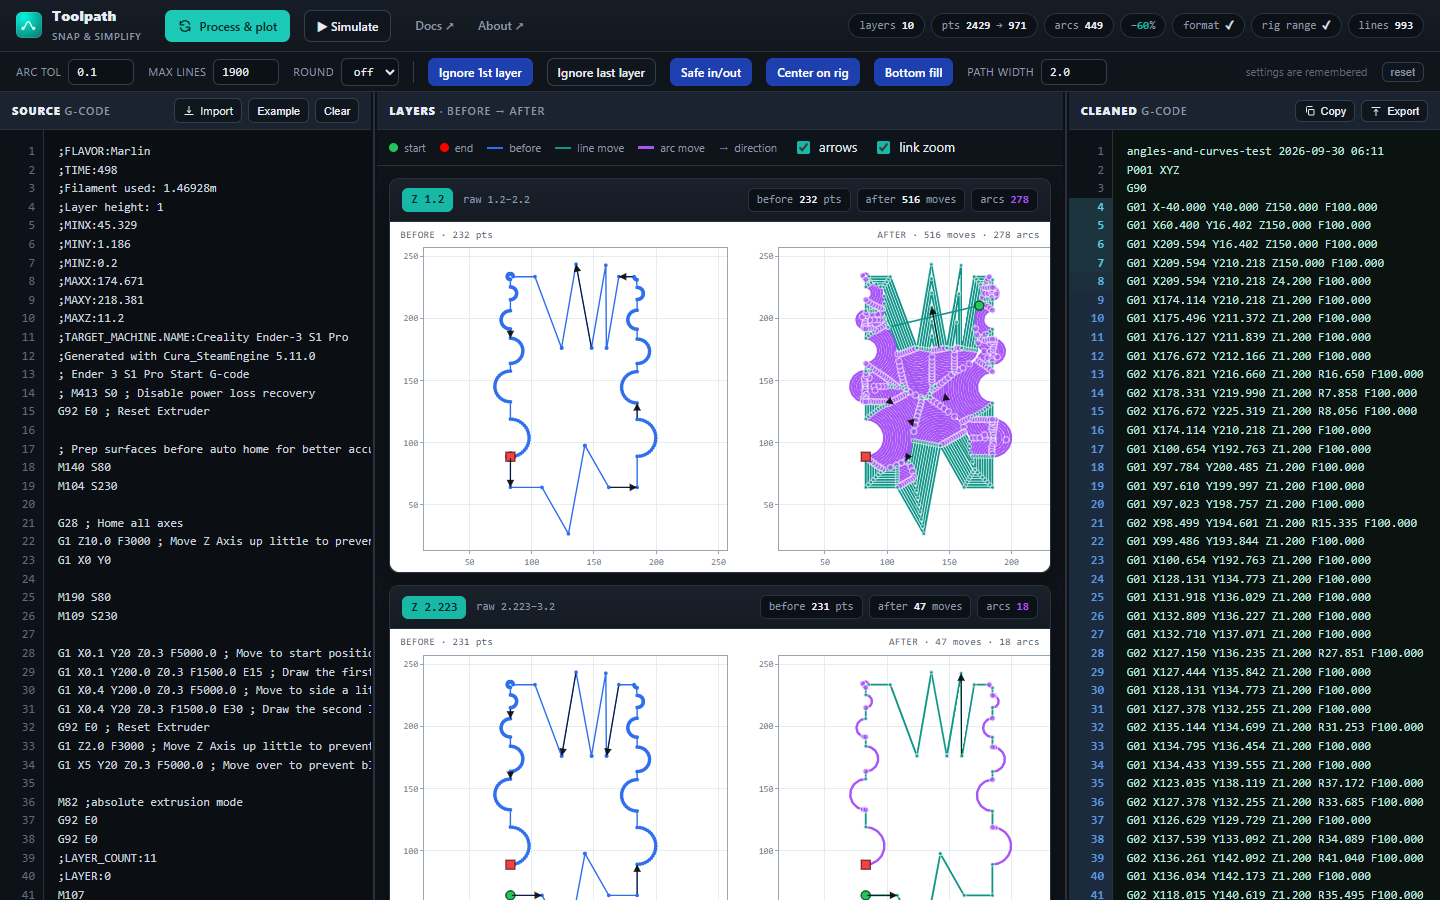The image size is (1440, 900).
Task: Open the About link
Action: [x=500, y=26]
